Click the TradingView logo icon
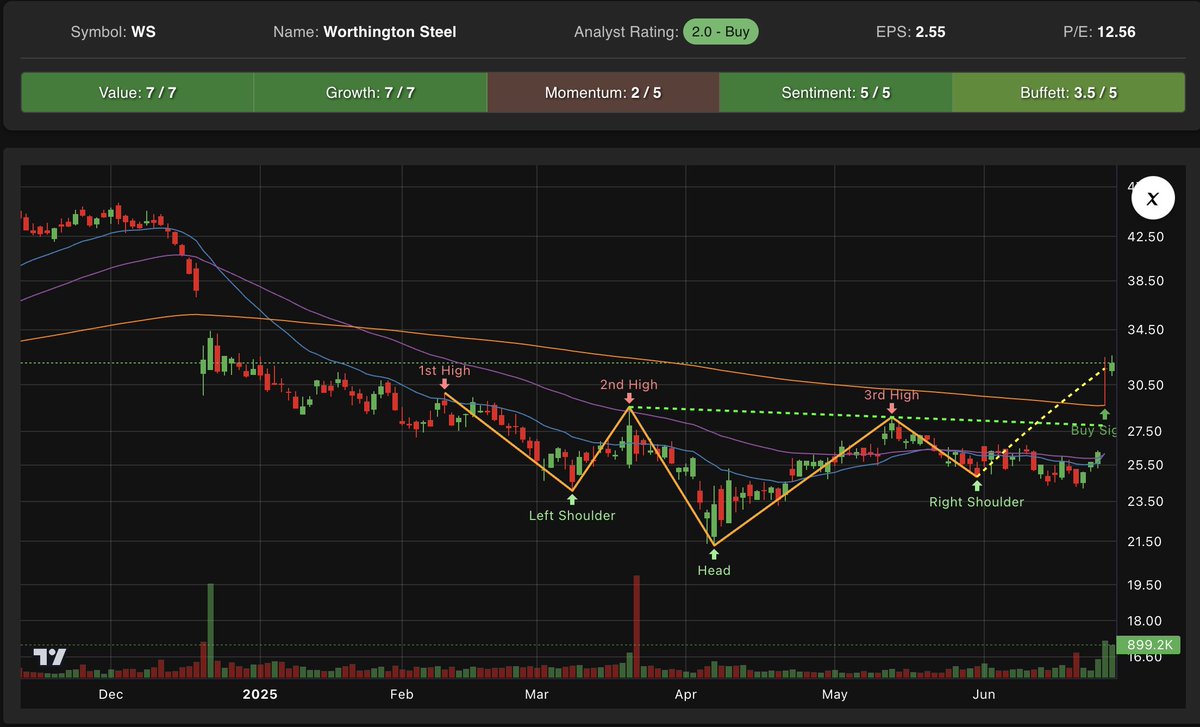Image resolution: width=1200 pixels, height=727 pixels. 50,657
